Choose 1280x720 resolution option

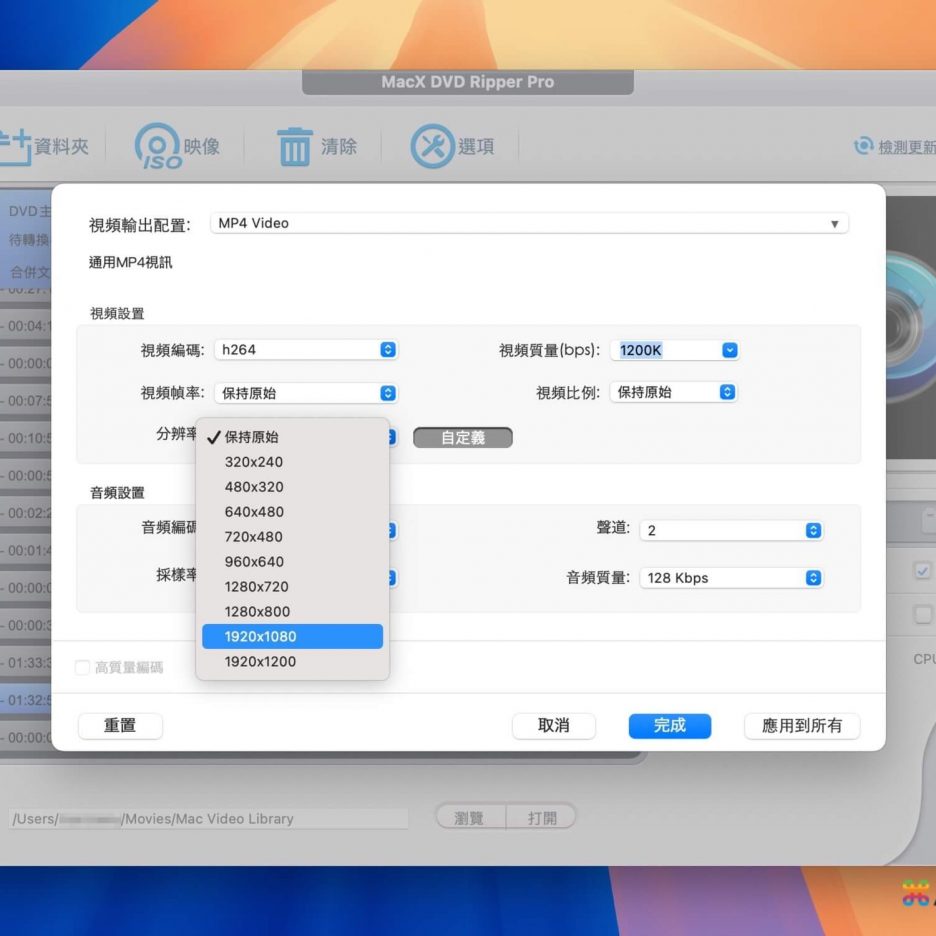coord(292,586)
